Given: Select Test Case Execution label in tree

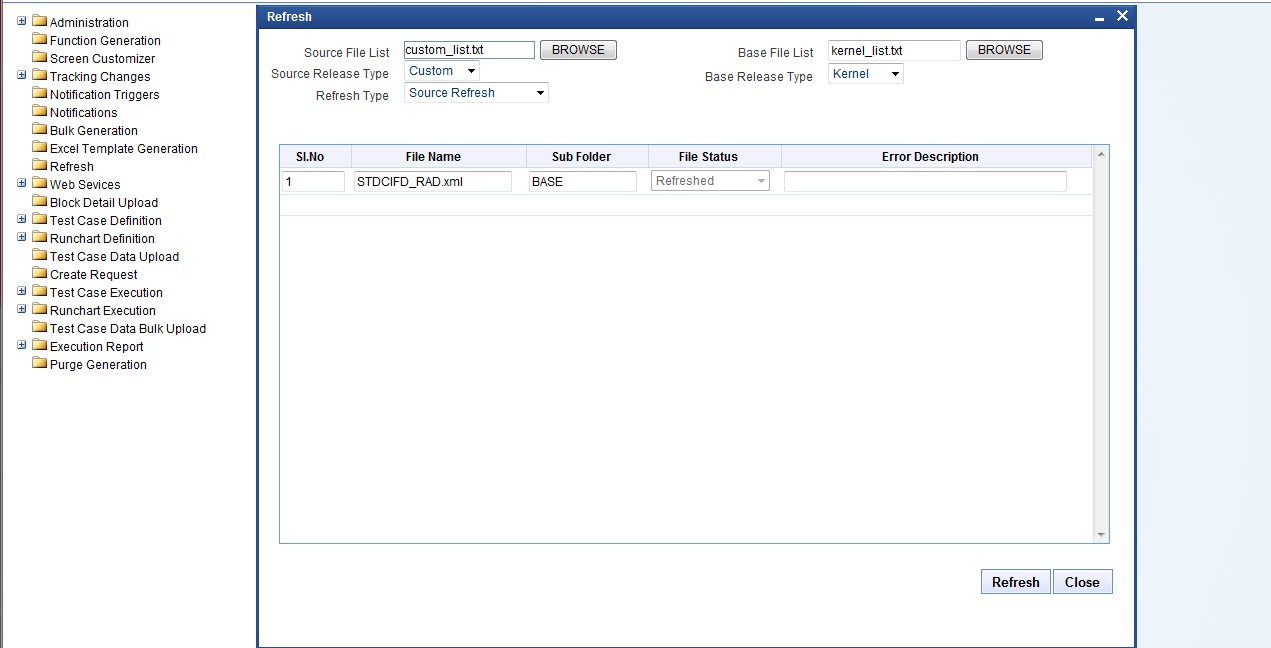Looking at the screenshot, I should coord(106,292).
